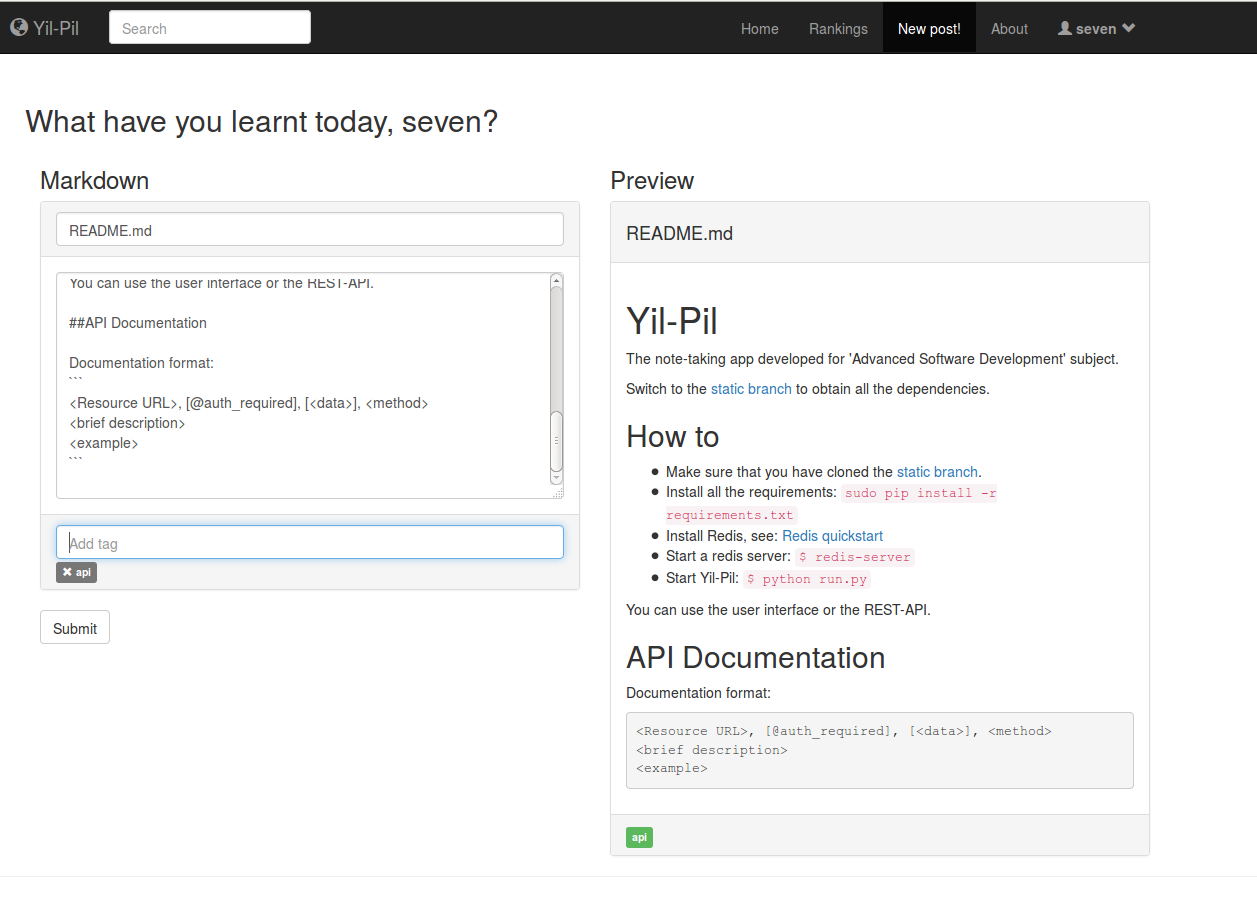
Task: Click the '##API Documentation' line in editor
Action: (x=138, y=323)
